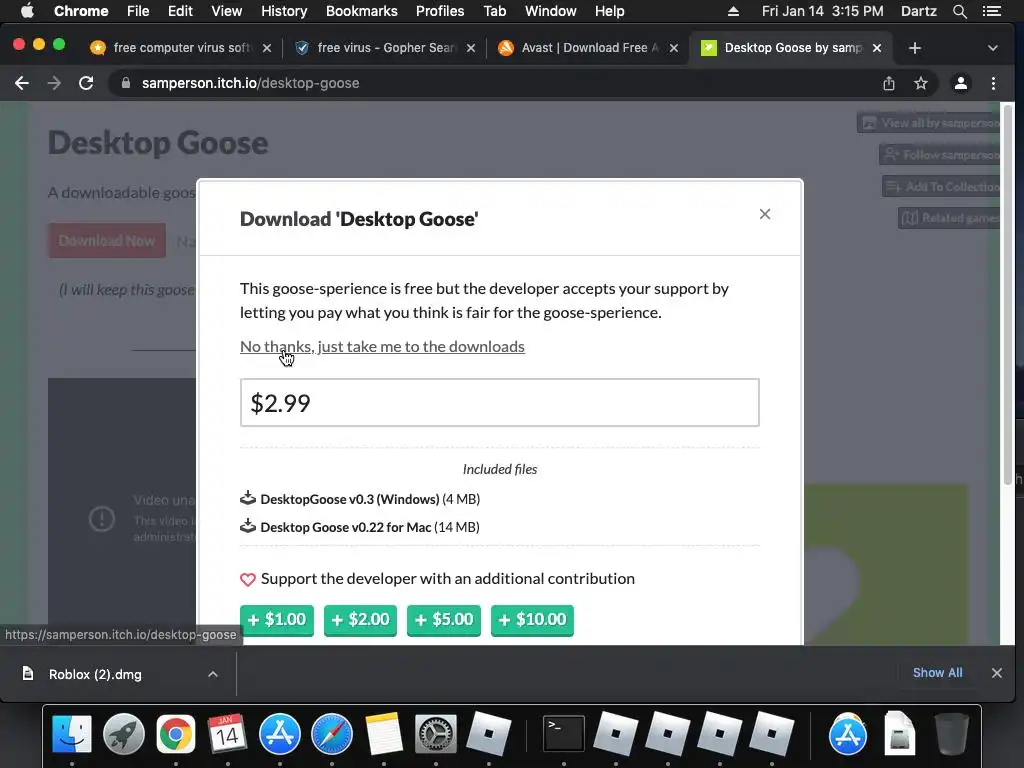Open Launchpad from the dock
1024x768 pixels.
tap(123, 734)
